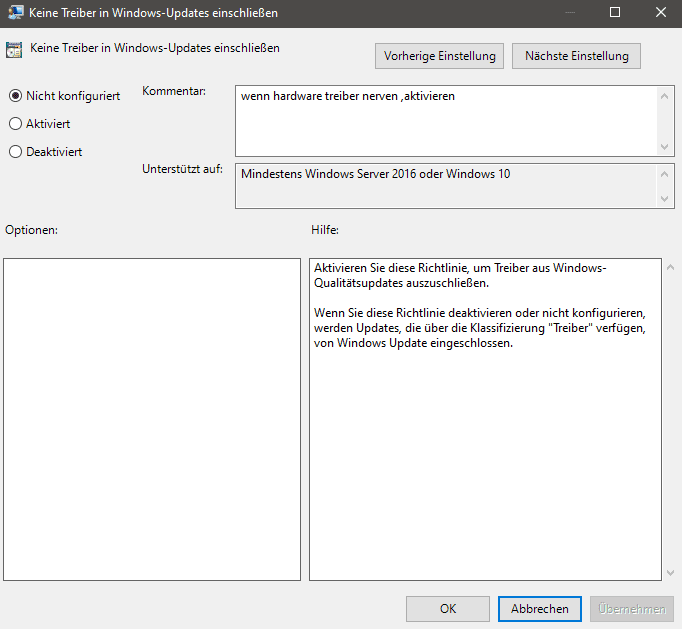Click the Kommentar scrollbar up arrow

click(664, 96)
